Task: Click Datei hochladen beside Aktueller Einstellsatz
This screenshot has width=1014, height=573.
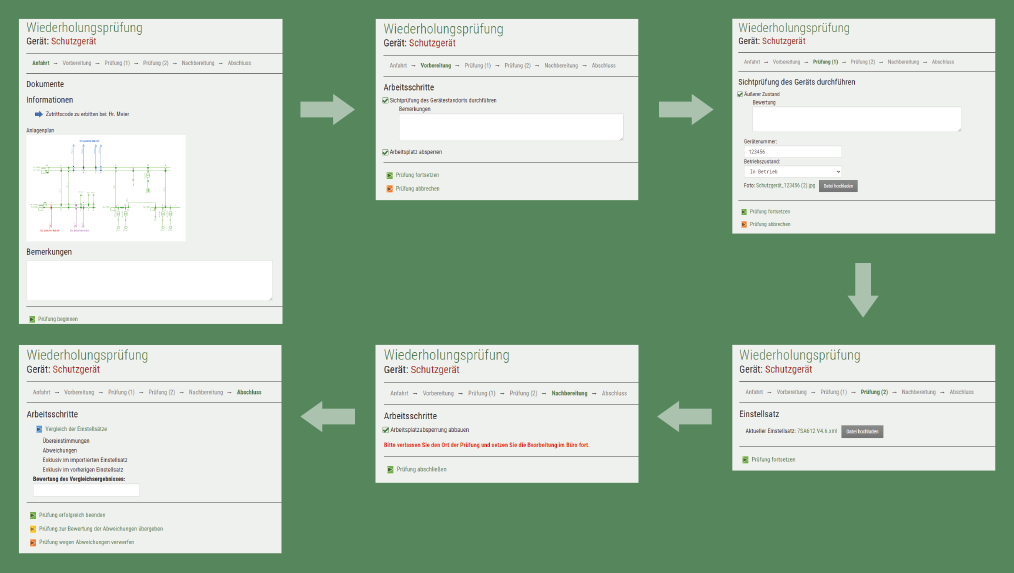Action: 862,431
